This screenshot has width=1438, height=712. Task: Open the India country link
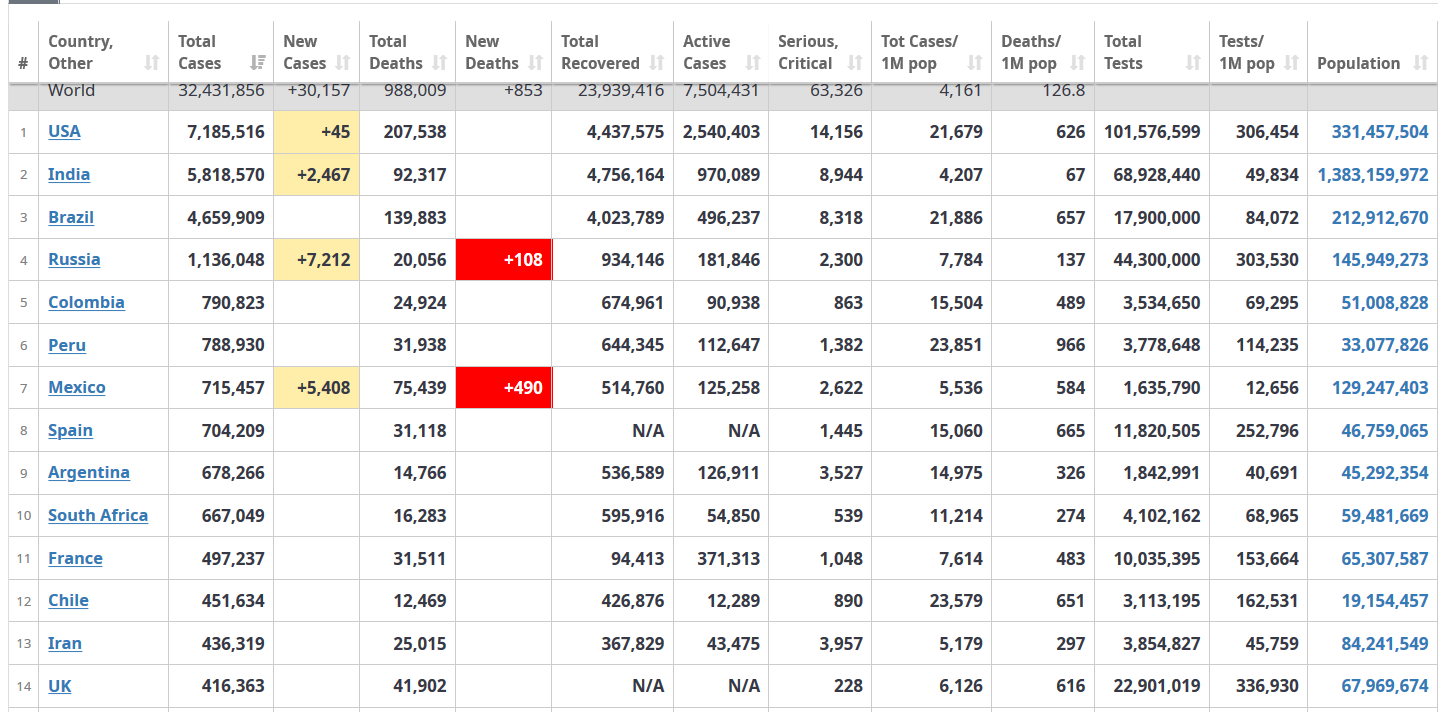(x=69, y=174)
